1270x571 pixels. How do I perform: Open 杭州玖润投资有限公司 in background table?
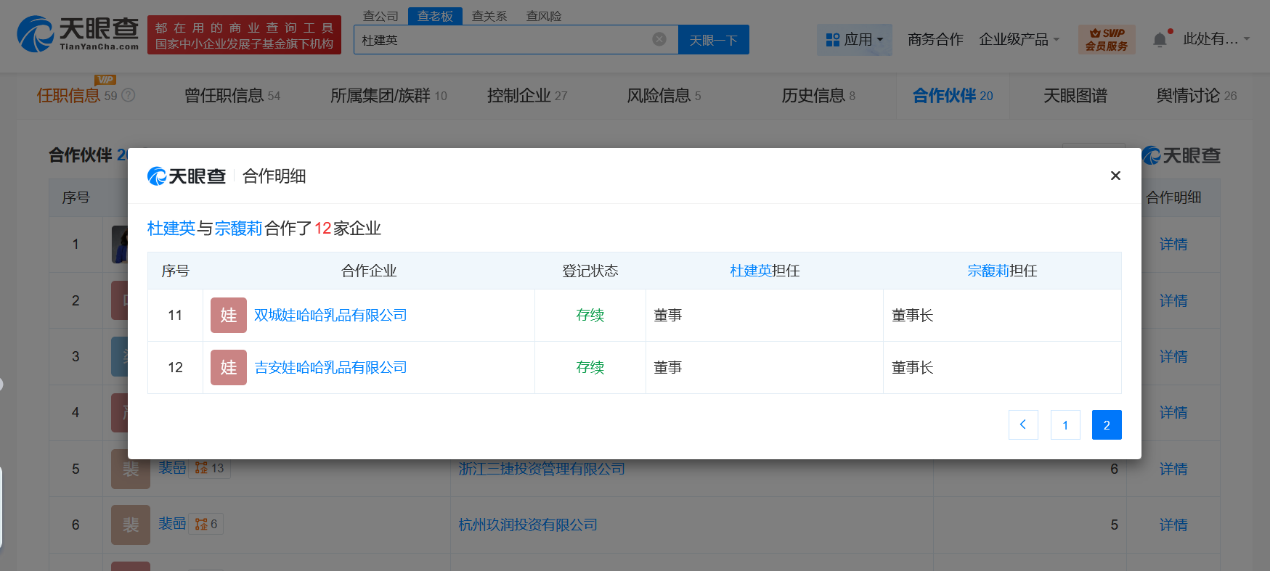point(528,524)
